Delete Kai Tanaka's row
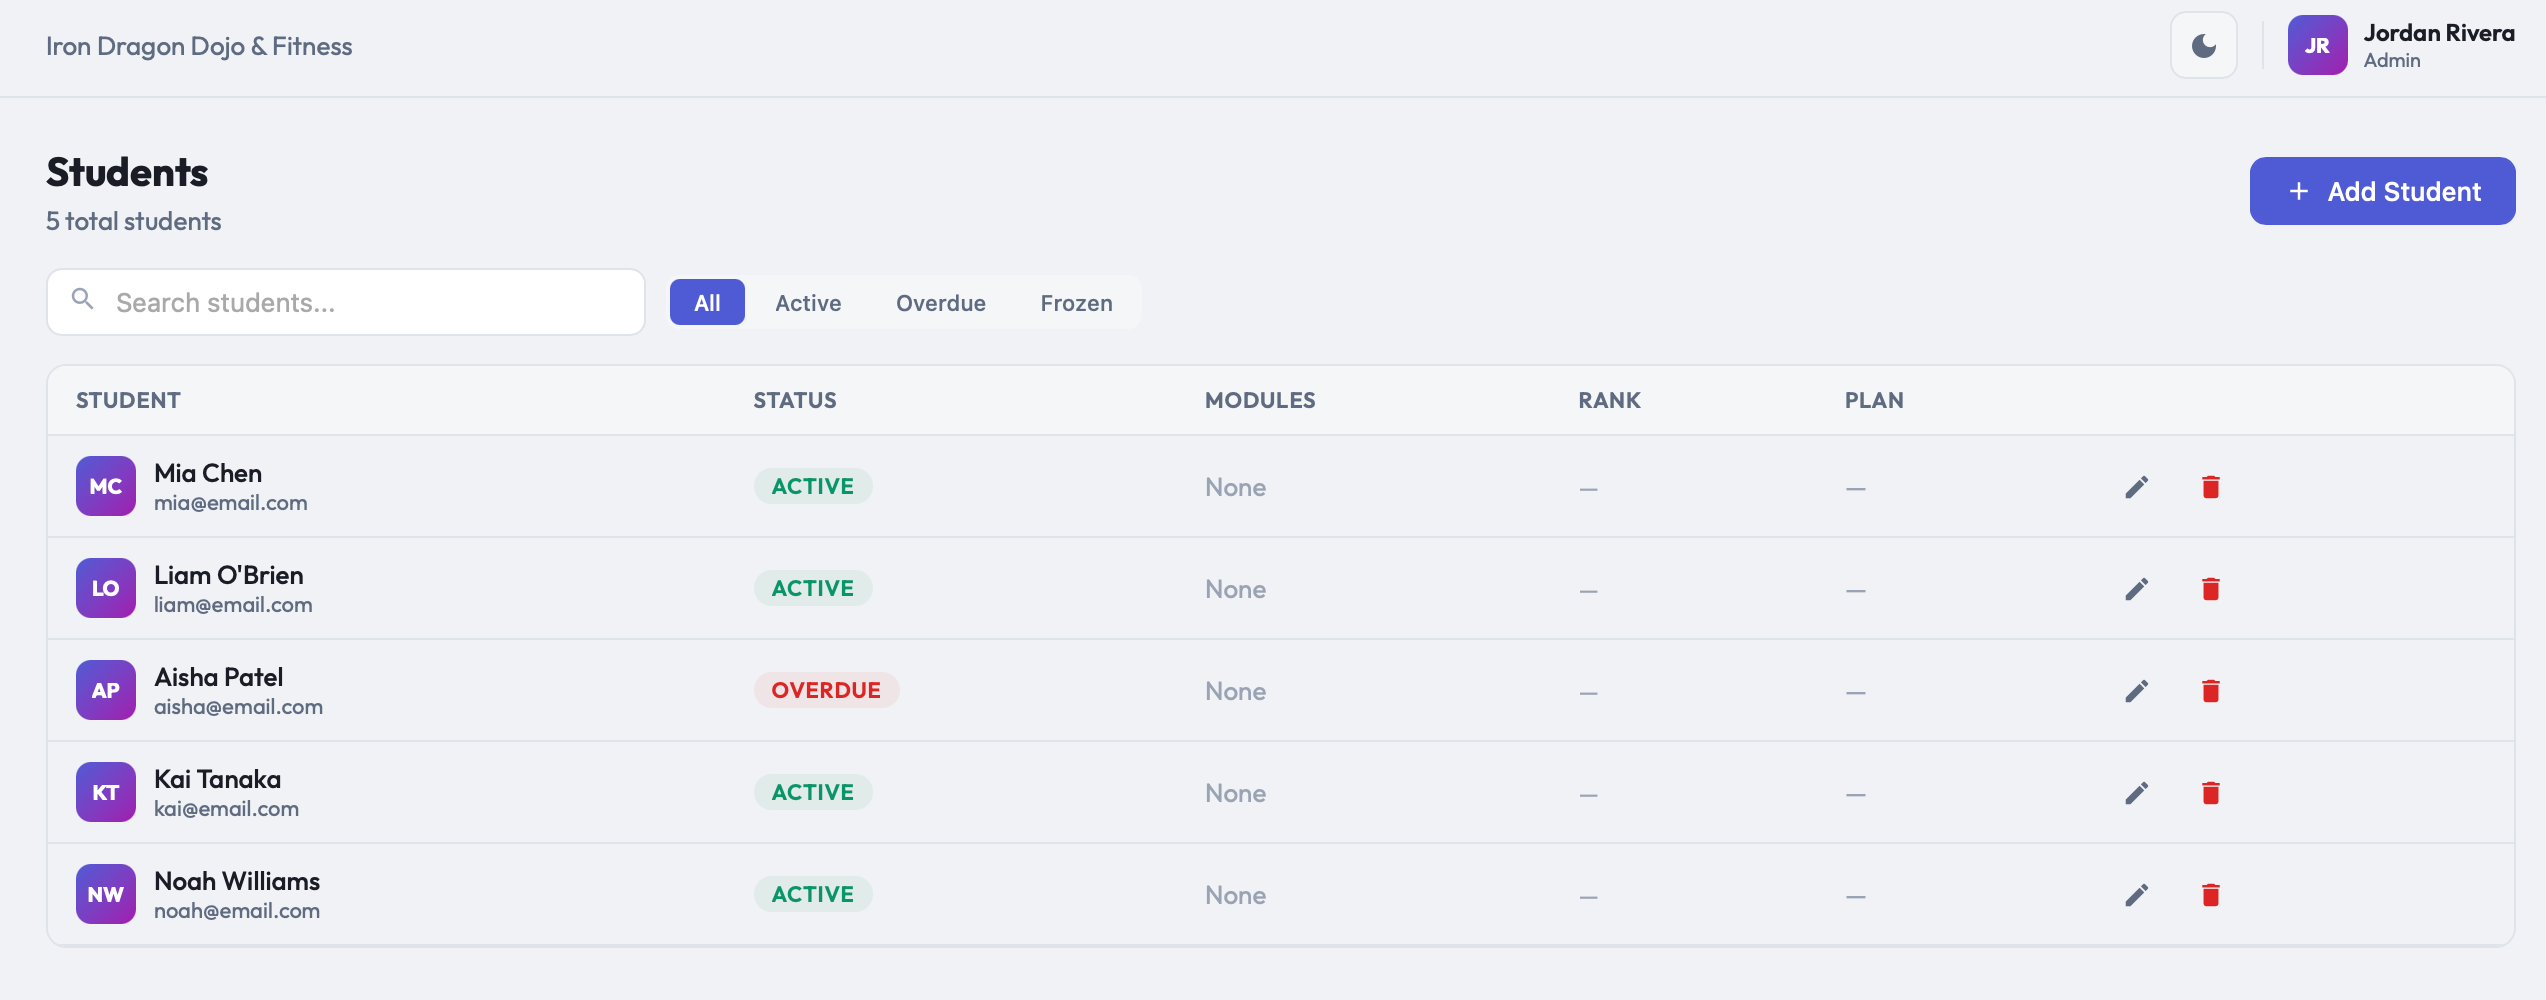The image size is (2546, 1000). [x=2210, y=793]
